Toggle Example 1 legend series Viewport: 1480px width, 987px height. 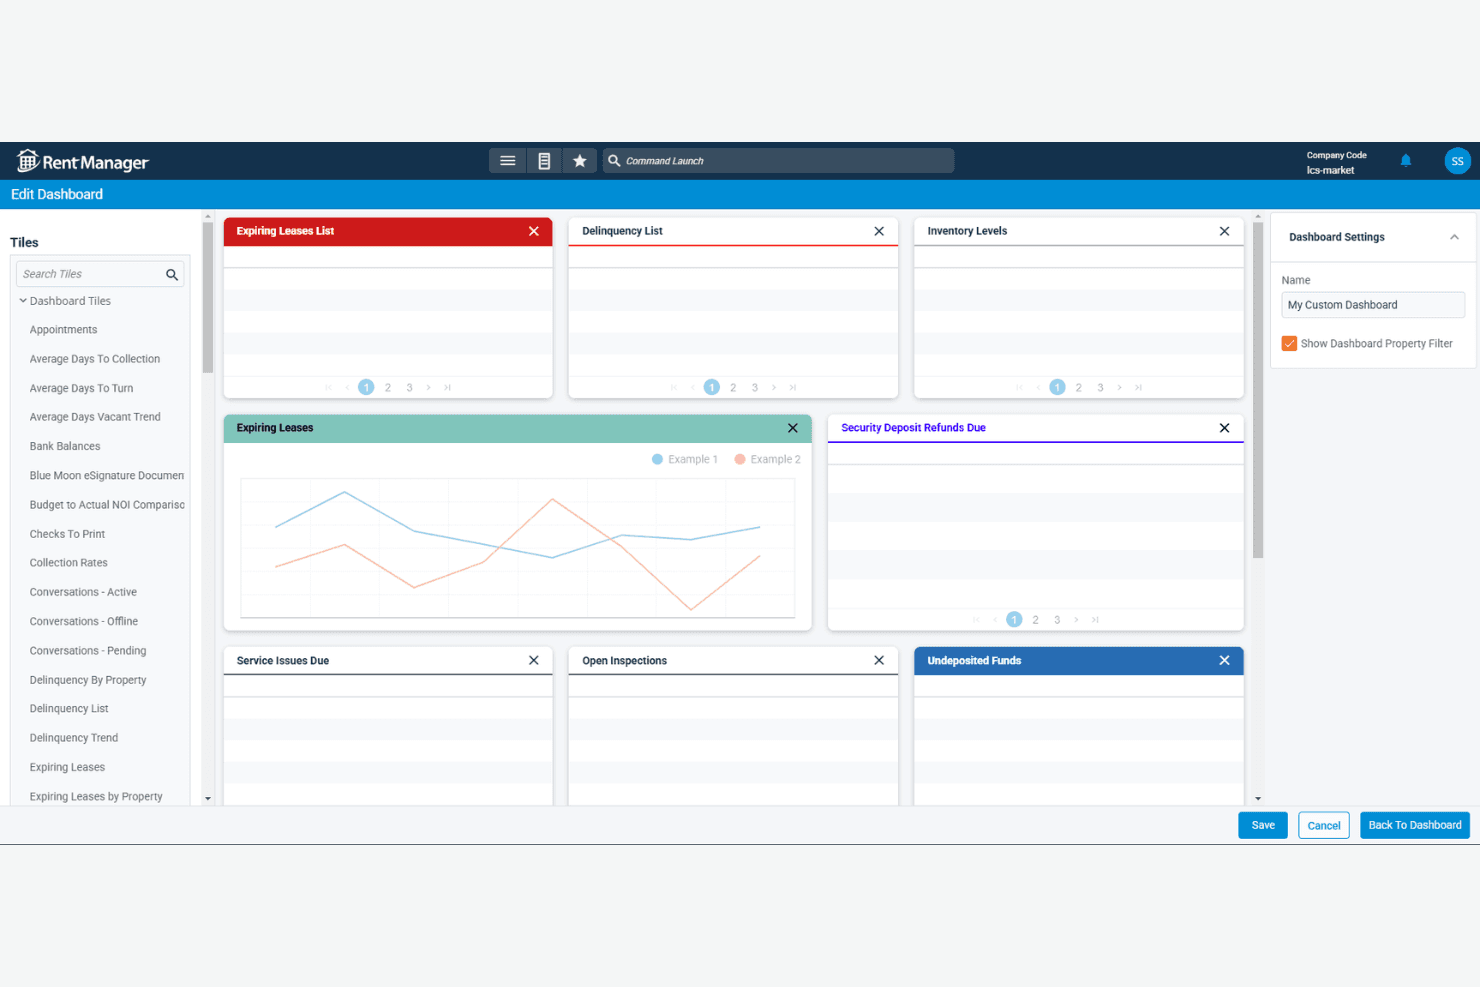pyautogui.click(x=685, y=460)
